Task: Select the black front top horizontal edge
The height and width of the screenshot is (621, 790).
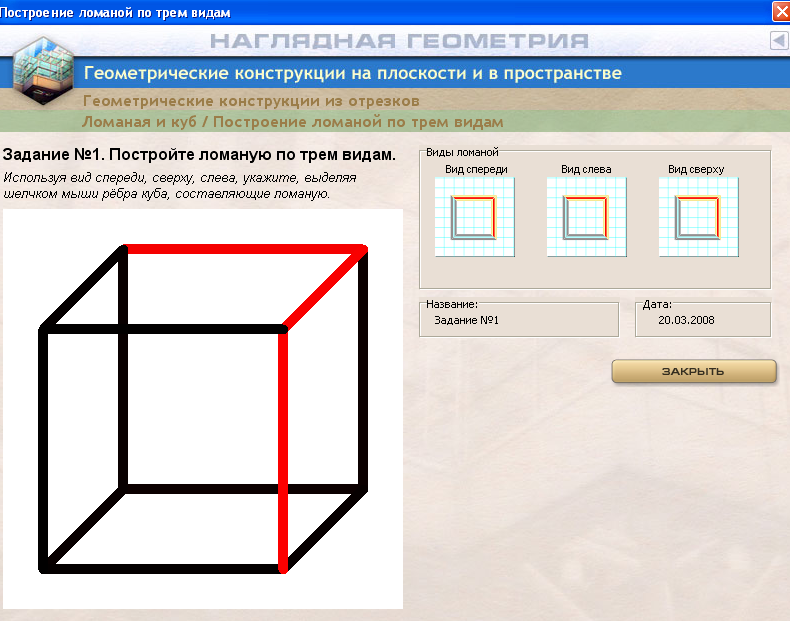Action: pos(163,329)
